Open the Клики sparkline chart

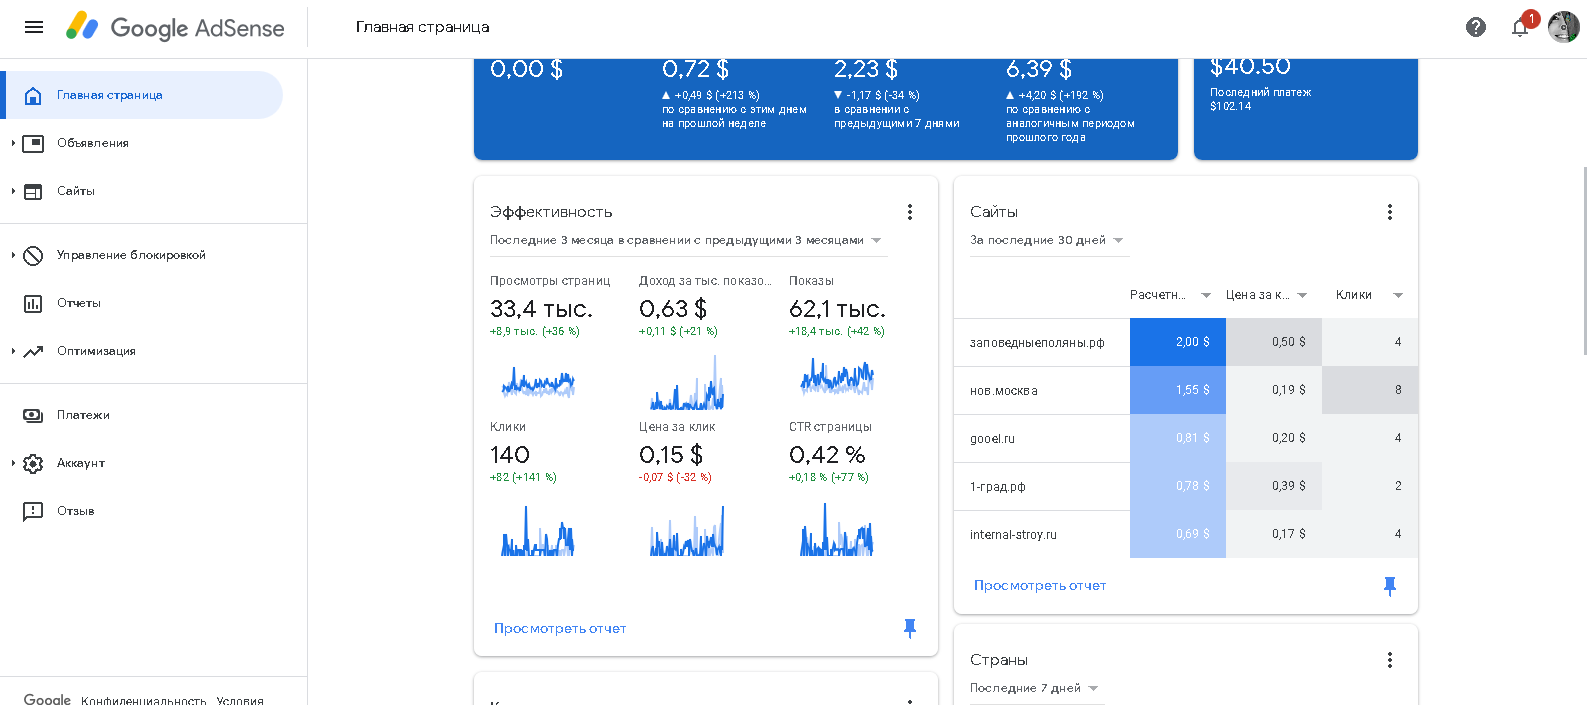(538, 530)
